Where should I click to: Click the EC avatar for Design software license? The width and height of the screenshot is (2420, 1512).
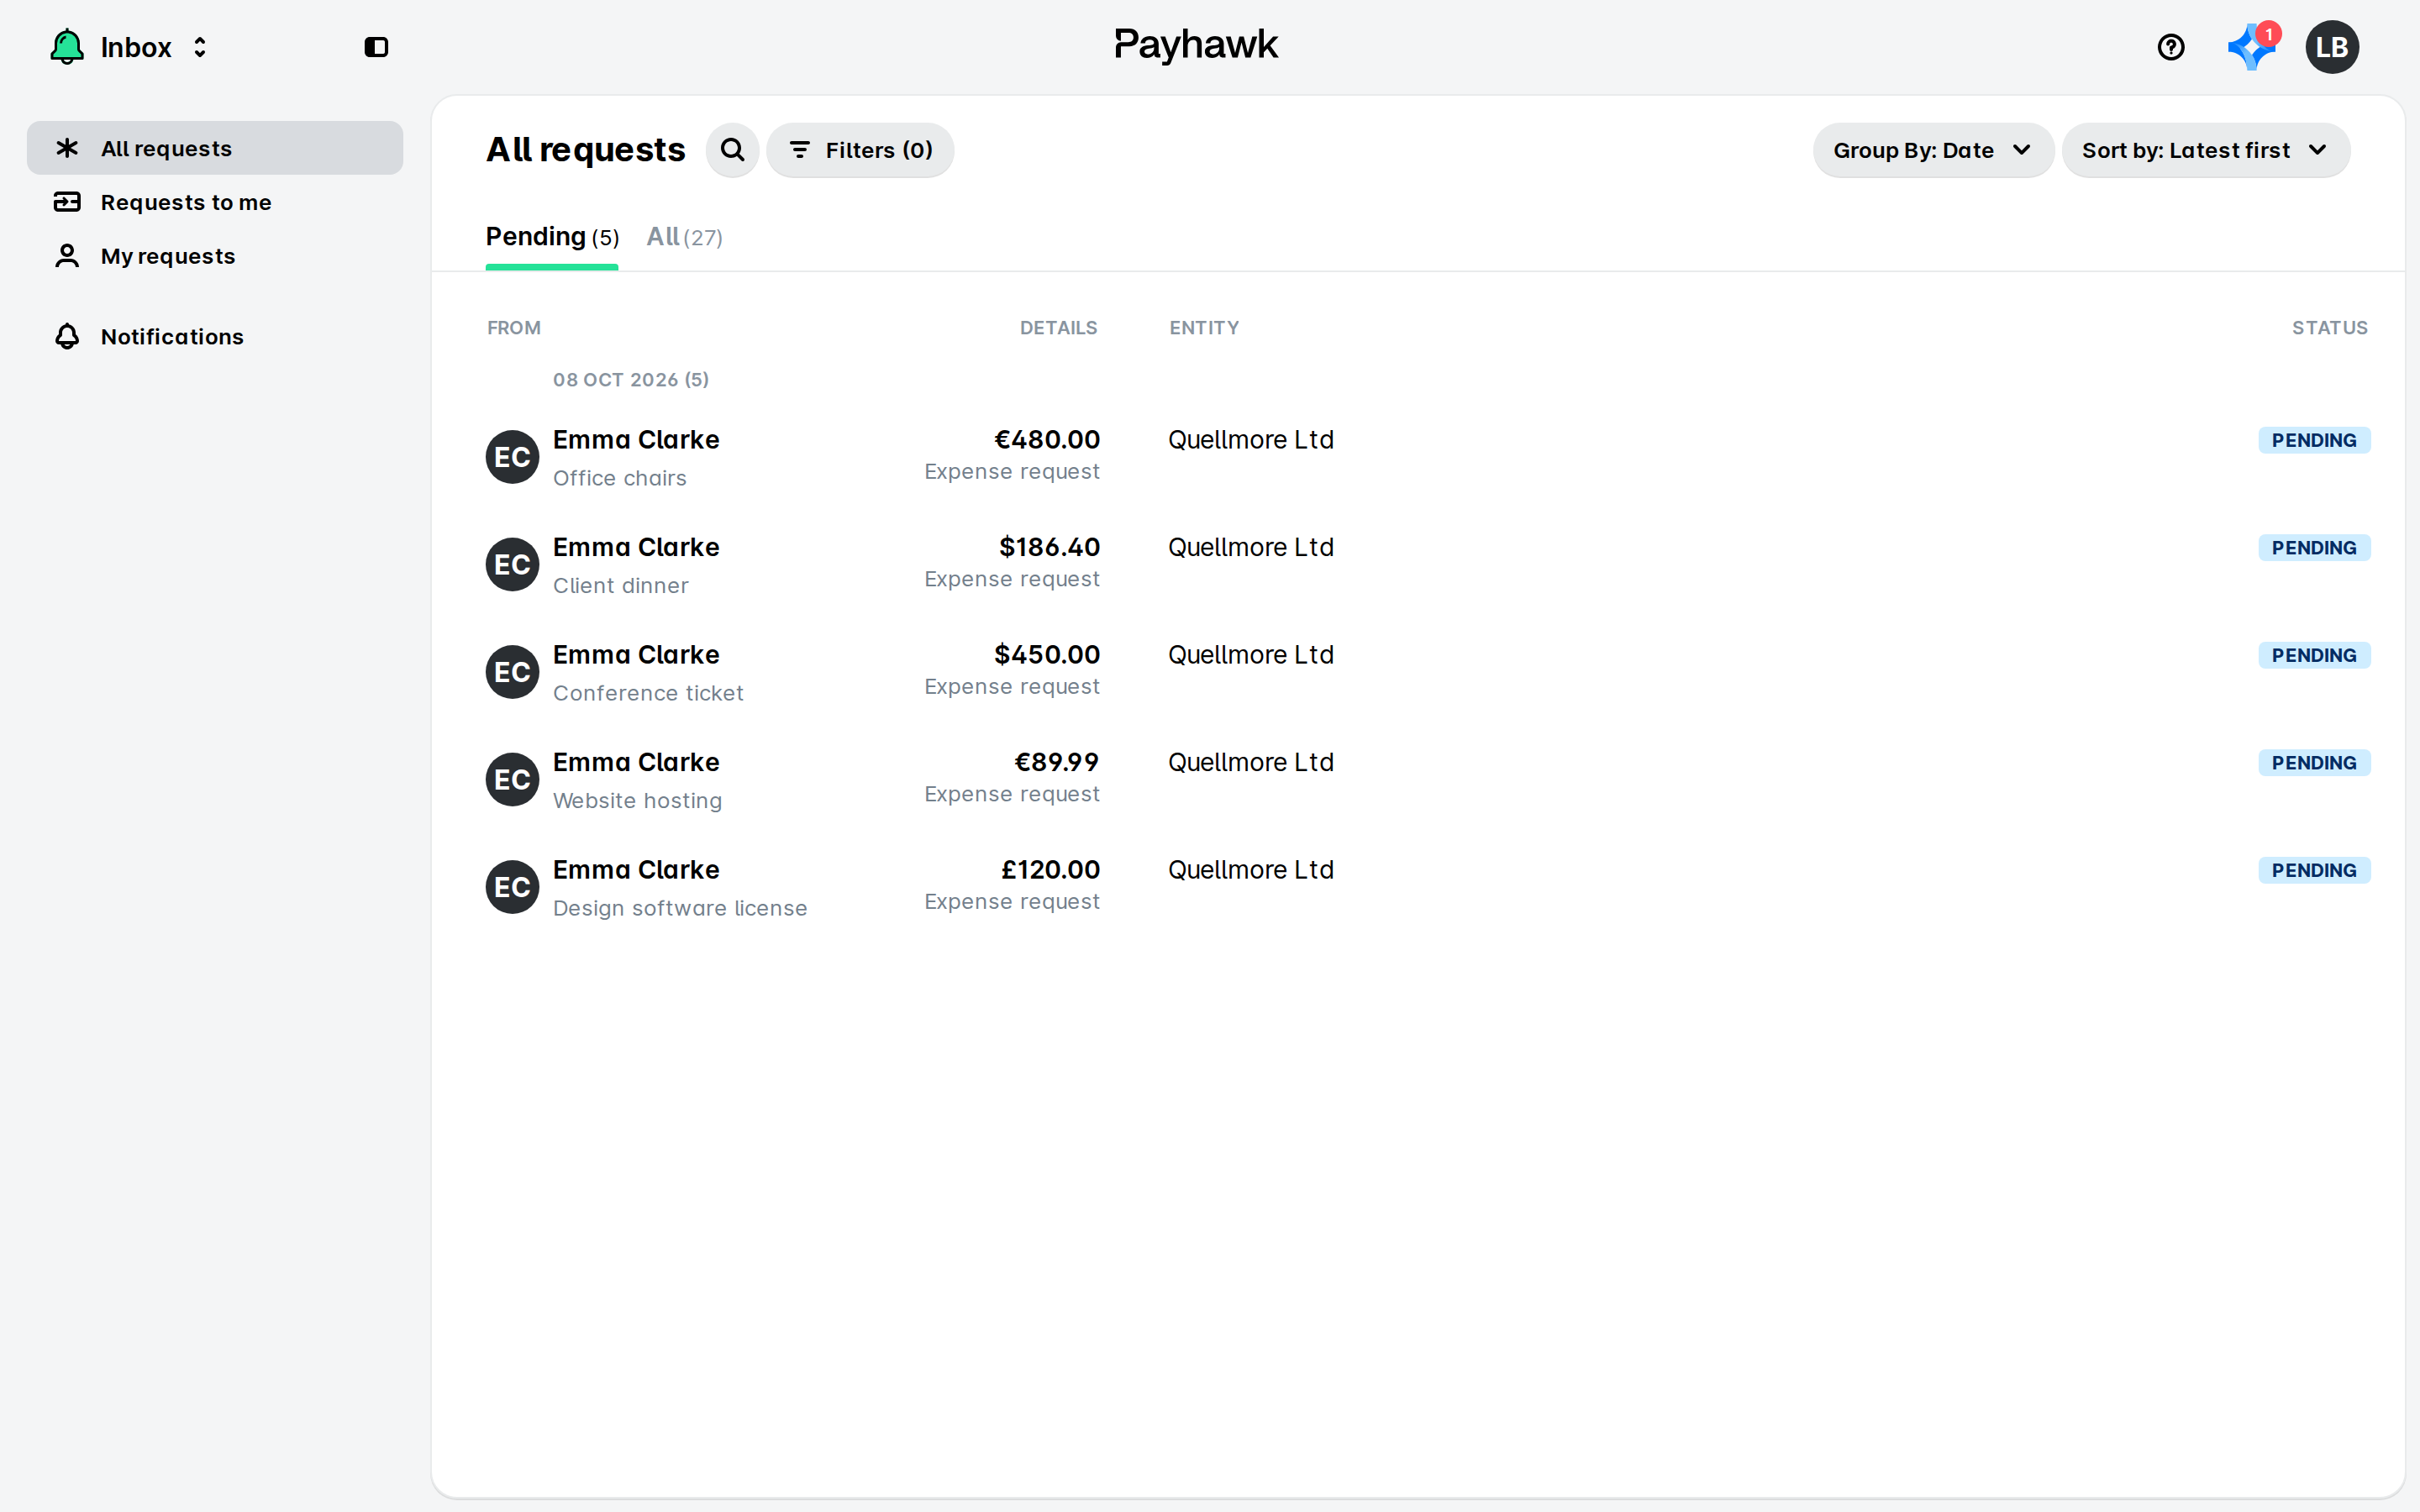[x=512, y=887]
